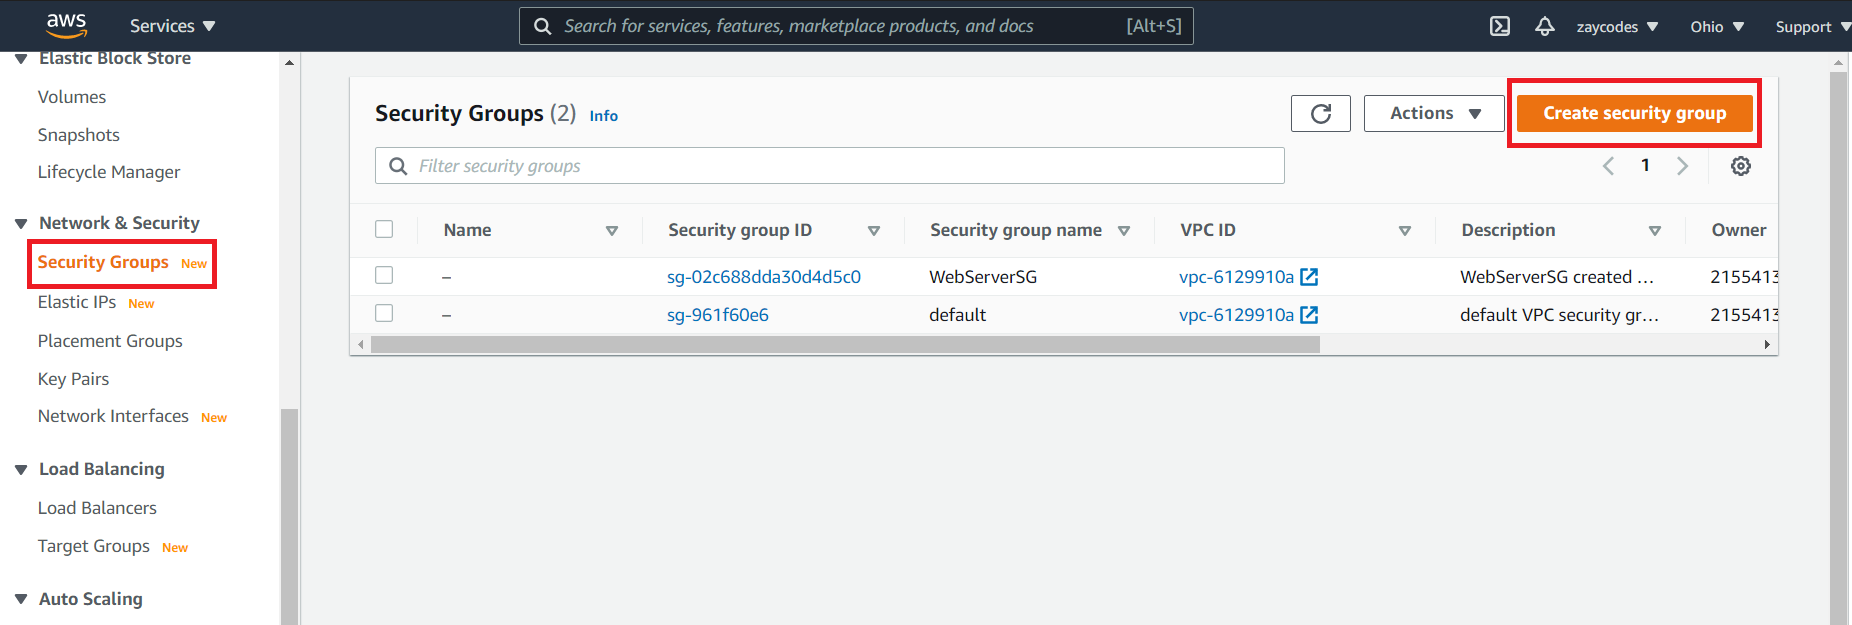The height and width of the screenshot is (625, 1852).
Task: Open the Ohio region dropdown
Action: pyautogui.click(x=1716, y=27)
